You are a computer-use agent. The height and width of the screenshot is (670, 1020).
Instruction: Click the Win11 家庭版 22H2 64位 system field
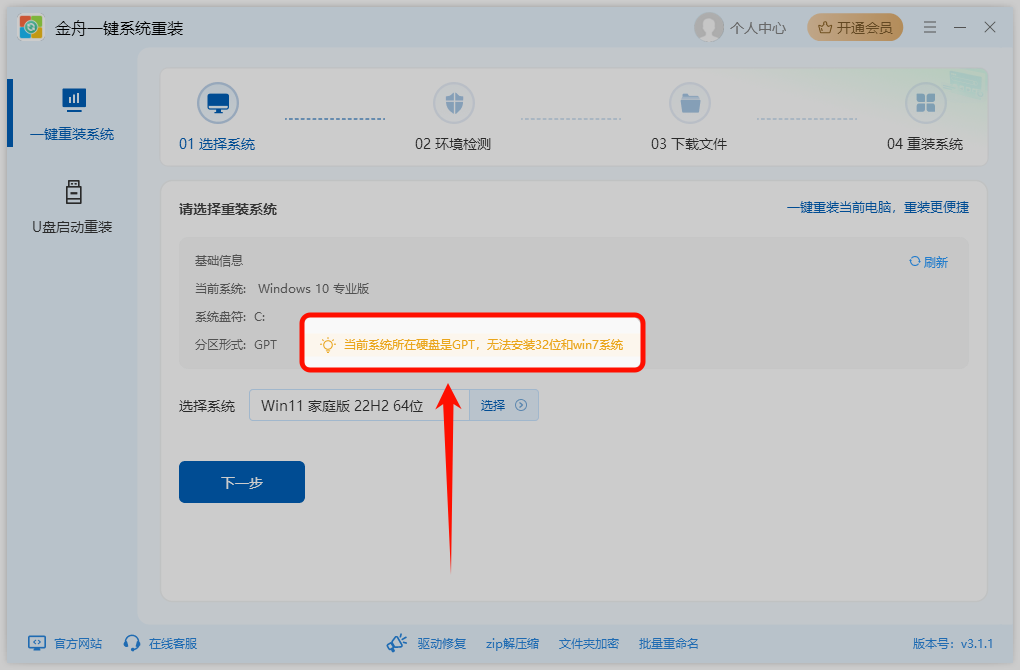click(x=359, y=405)
